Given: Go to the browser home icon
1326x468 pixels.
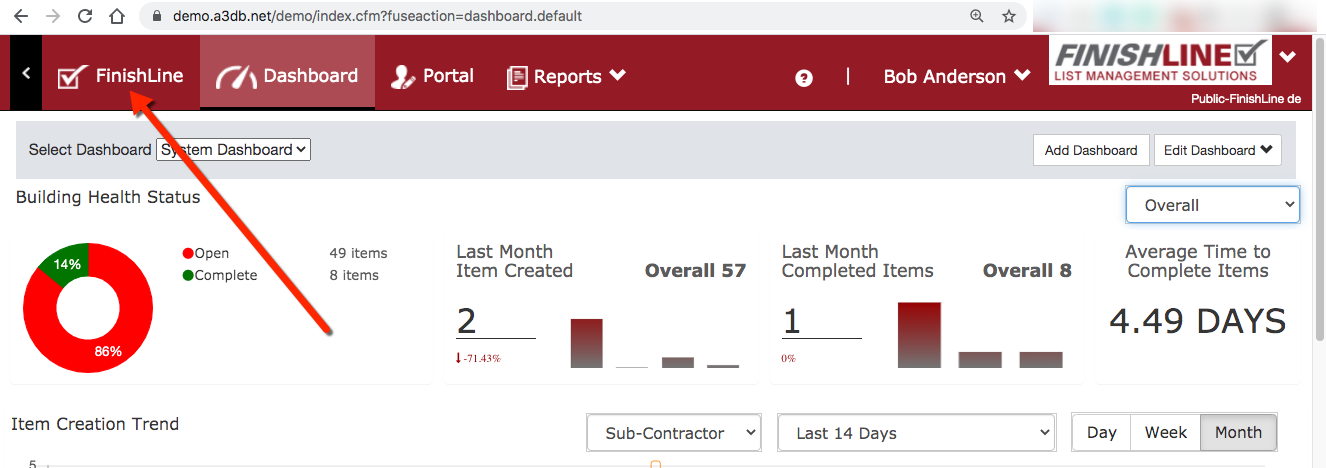Looking at the screenshot, I should coord(117,16).
